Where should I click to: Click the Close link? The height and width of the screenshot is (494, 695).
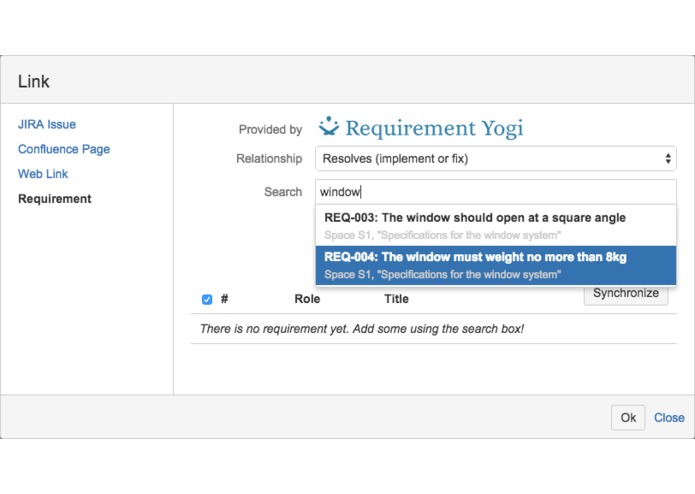point(669,418)
